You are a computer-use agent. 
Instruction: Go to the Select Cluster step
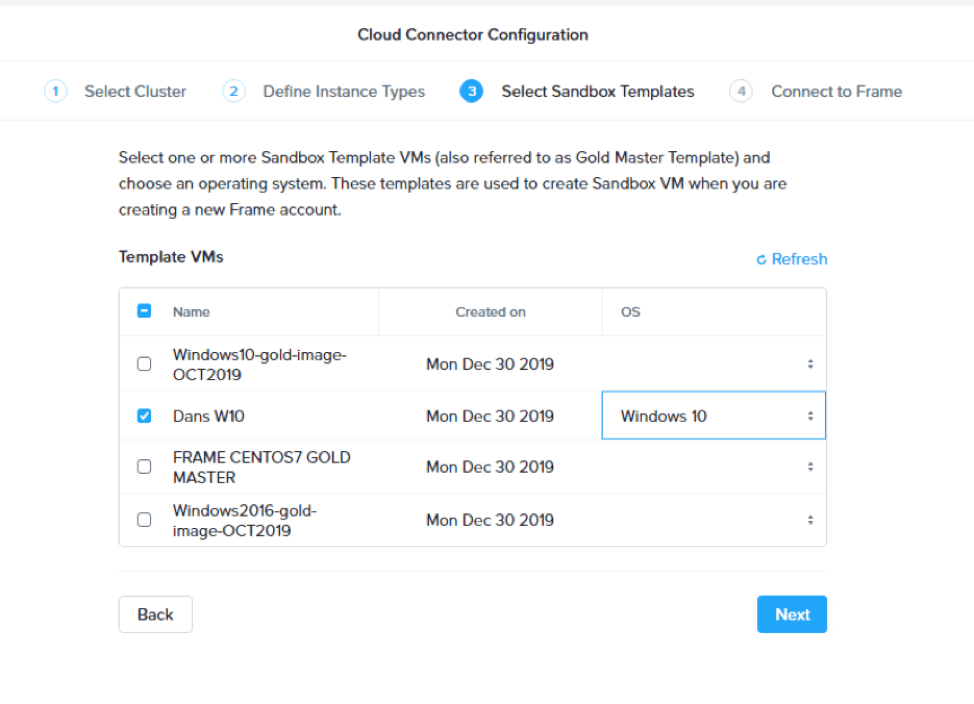[x=135, y=91]
